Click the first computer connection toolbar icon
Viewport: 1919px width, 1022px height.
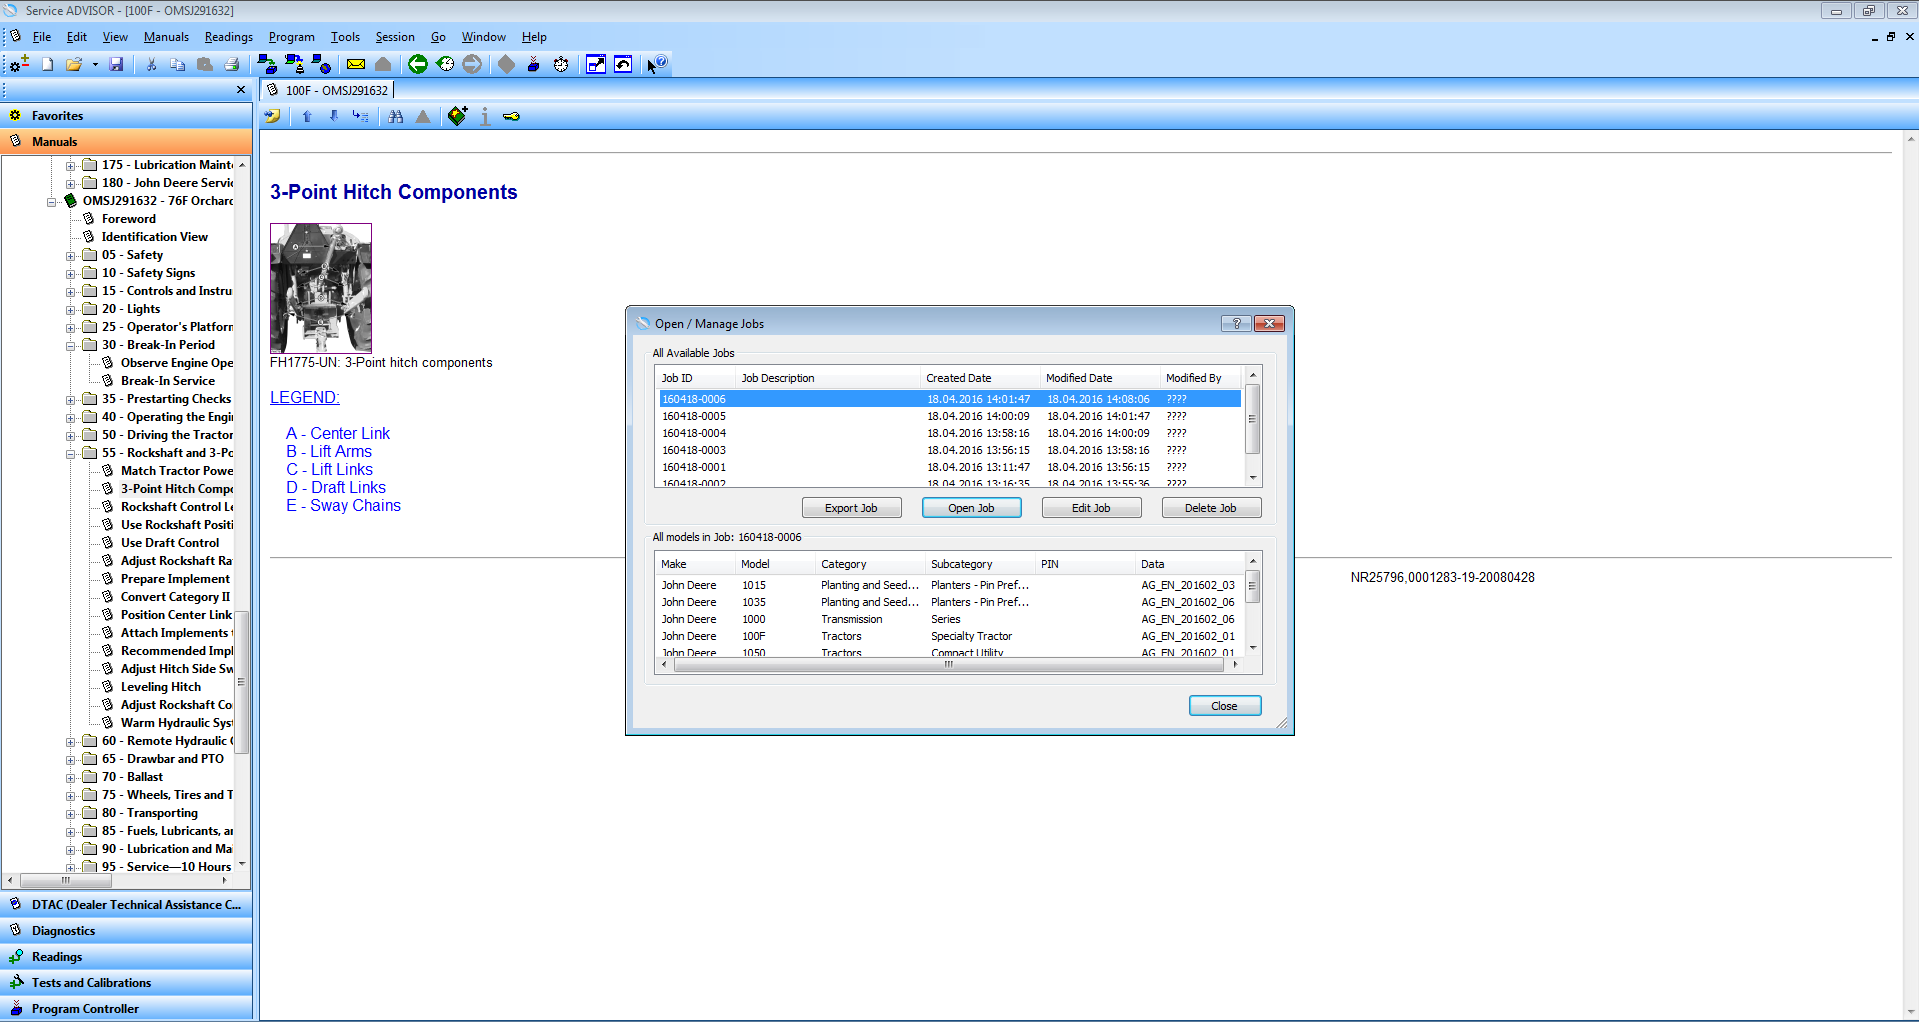click(x=267, y=64)
